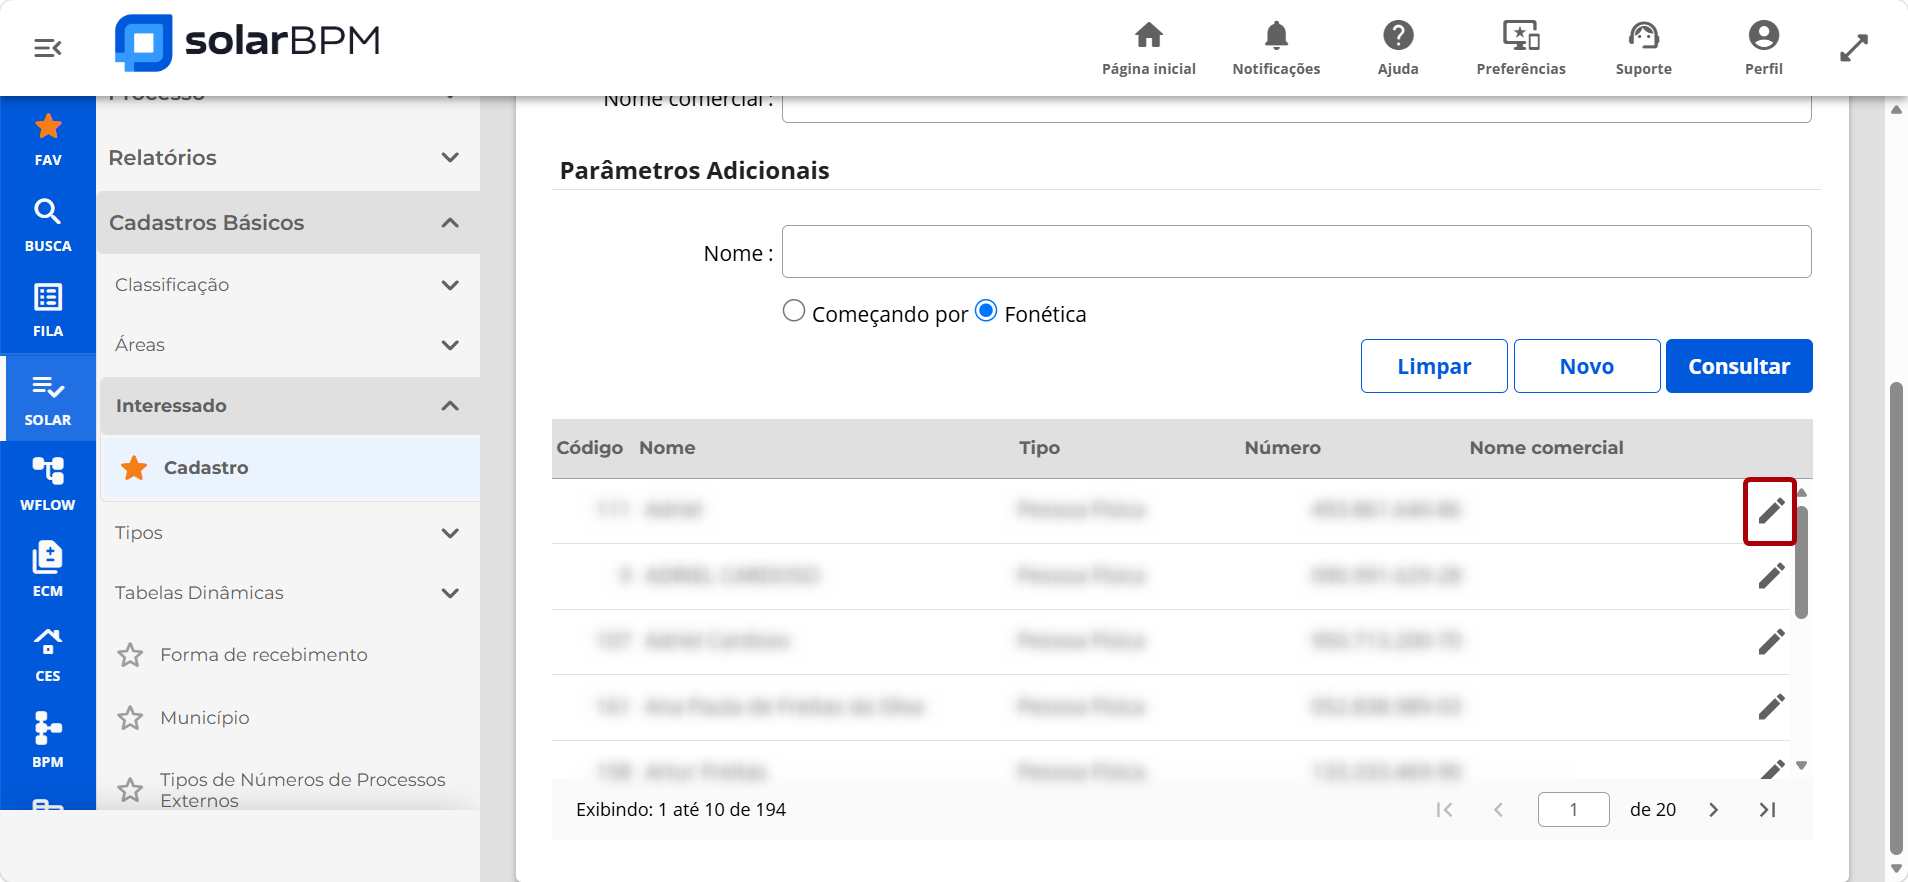This screenshot has height=882, width=1908.
Task: Select the Começando por radio option
Action: point(794,311)
